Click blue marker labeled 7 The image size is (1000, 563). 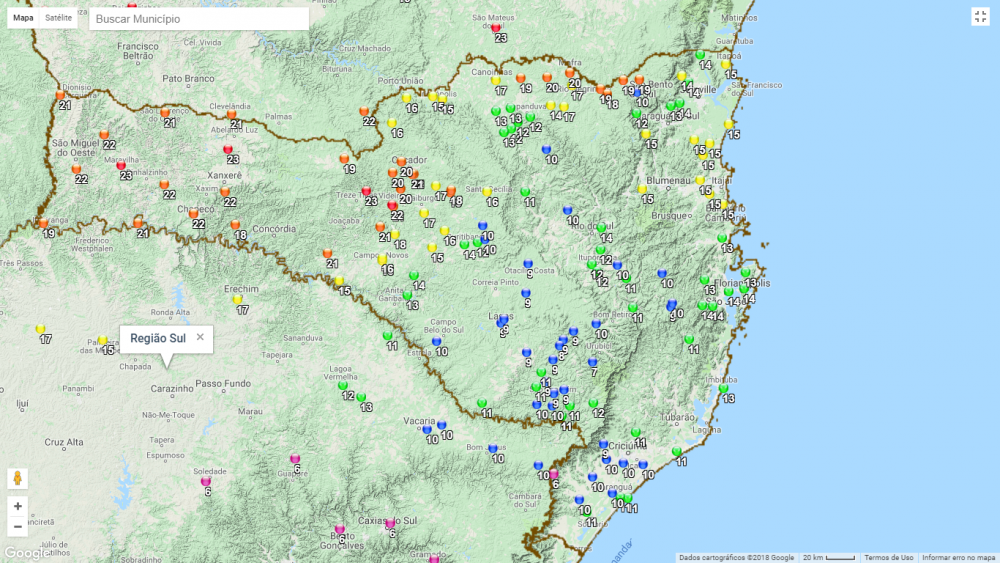tap(593, 363)
